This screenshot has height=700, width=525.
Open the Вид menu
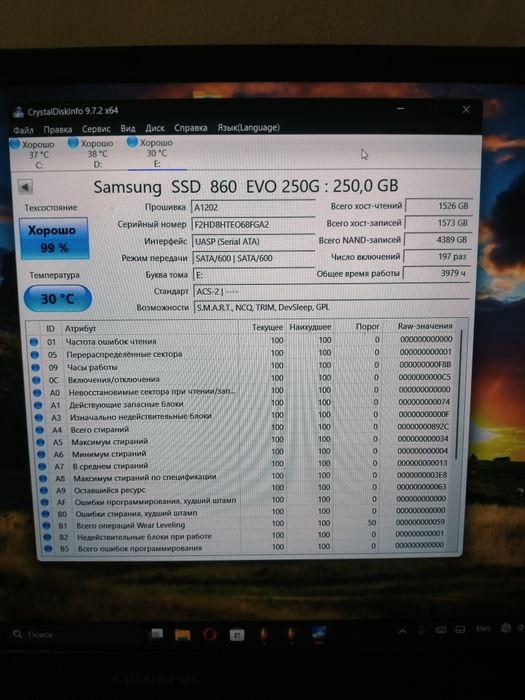[x=128, y=128]
